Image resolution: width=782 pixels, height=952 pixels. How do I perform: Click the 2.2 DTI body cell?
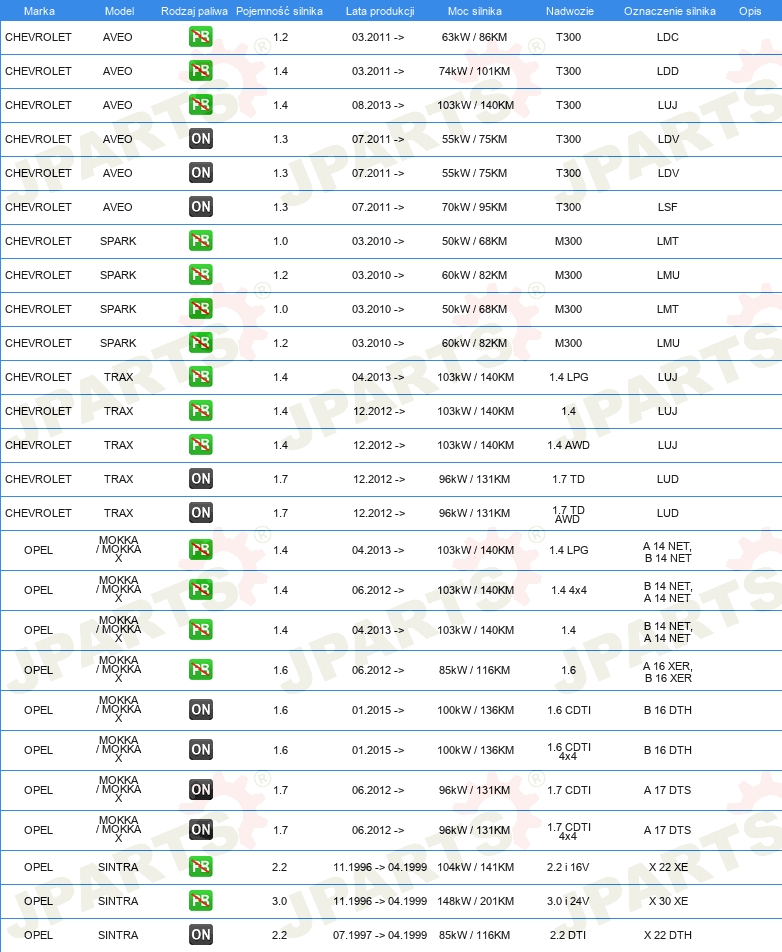point(568,935)
